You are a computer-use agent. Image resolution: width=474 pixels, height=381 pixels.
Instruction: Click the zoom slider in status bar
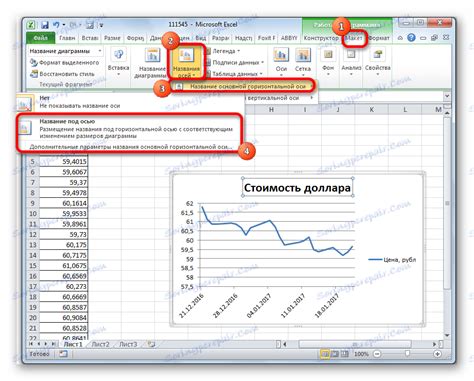point(407,354)
